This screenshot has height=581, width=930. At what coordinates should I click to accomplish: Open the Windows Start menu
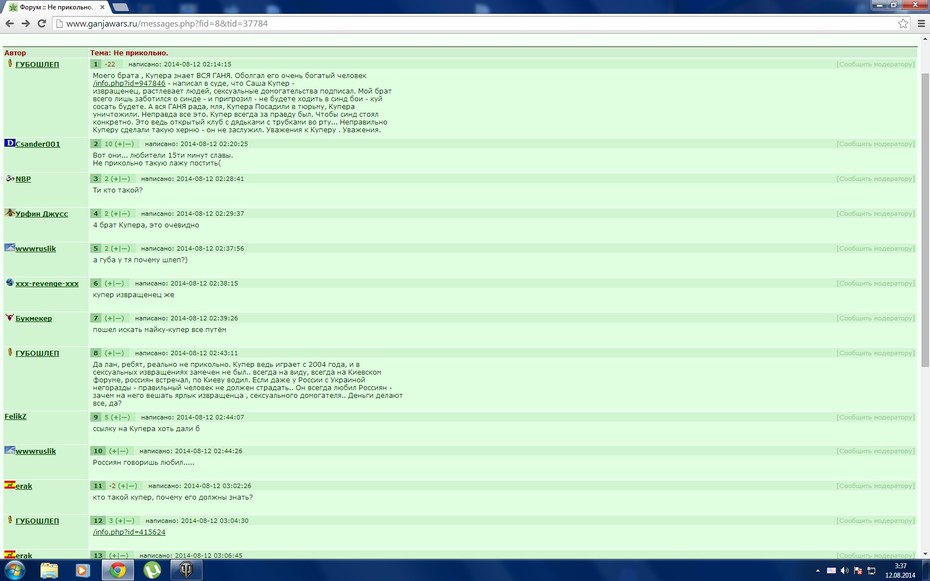[x=15, y=570]
